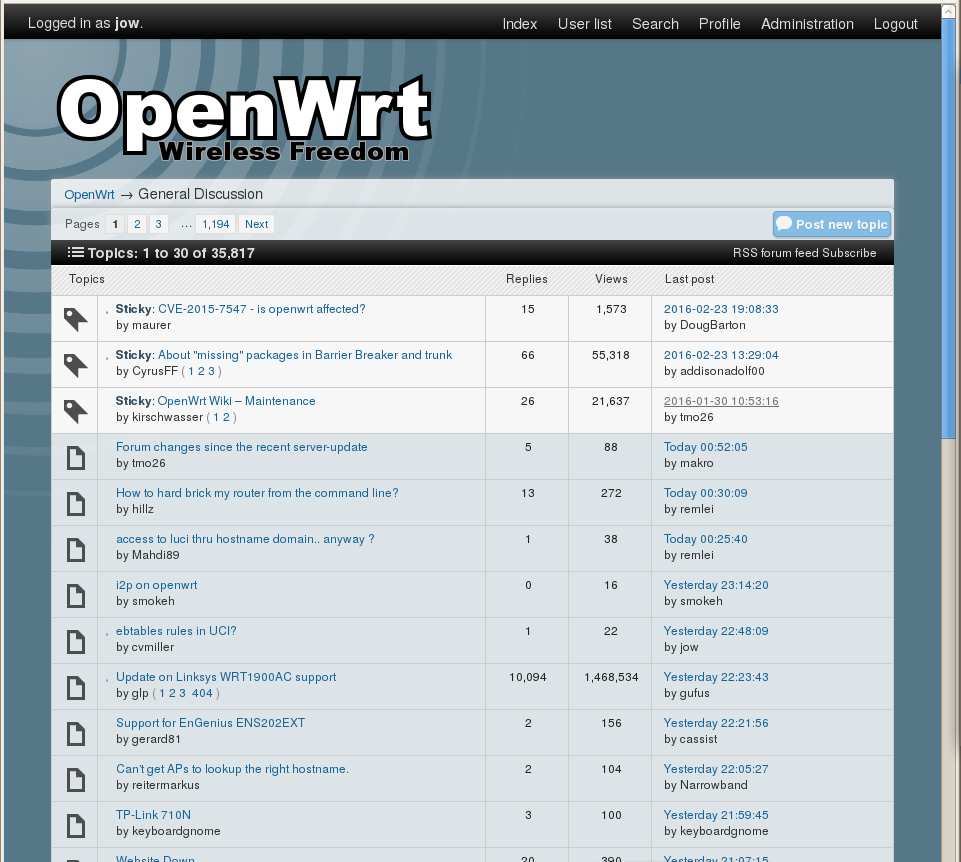961x862 pixels.
Task: Open CVE-2015-7547 is openwrt affected topic
Action: (x=262, y=309)
